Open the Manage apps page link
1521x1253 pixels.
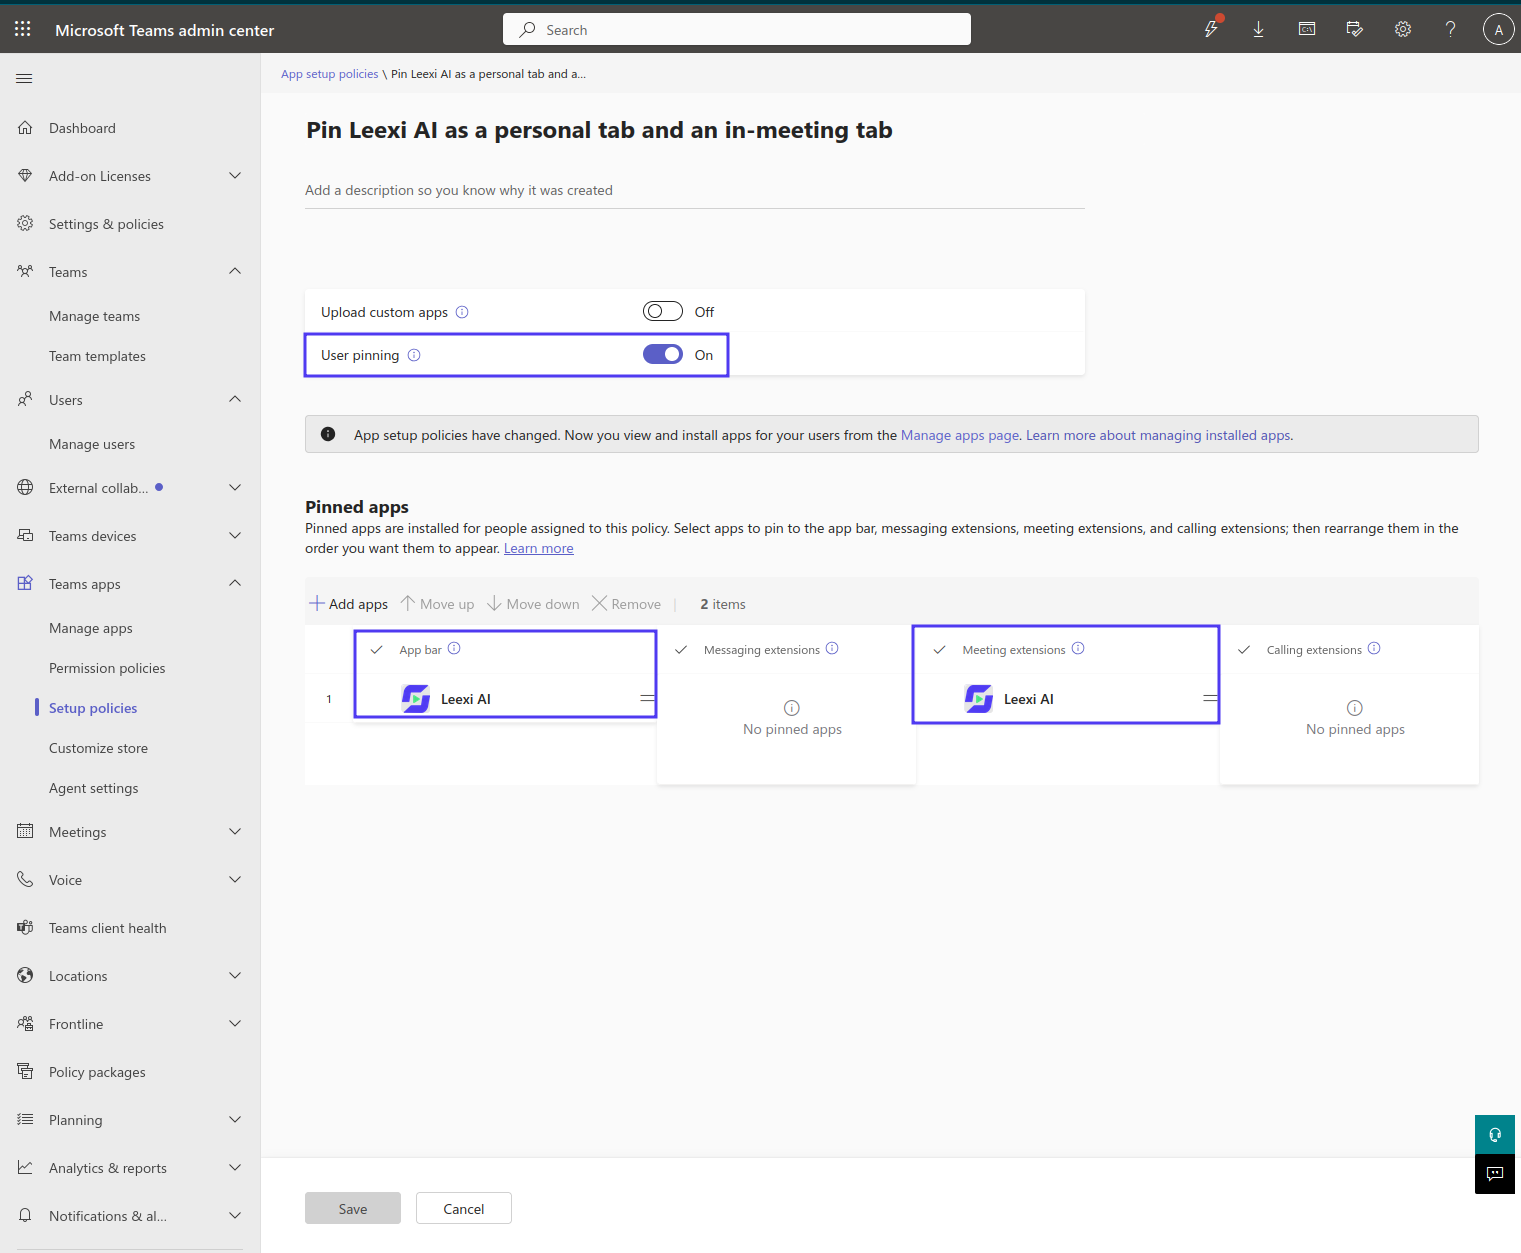960,435
